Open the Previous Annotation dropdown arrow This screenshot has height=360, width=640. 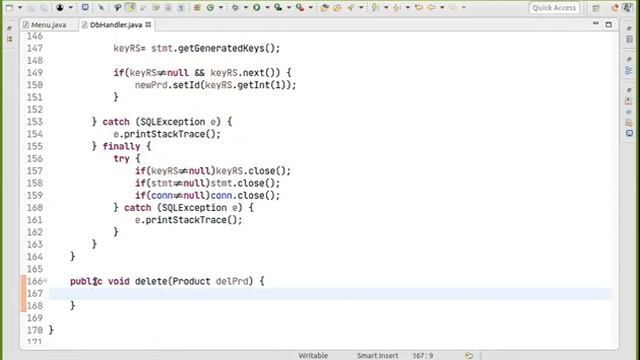tap(407, 8)
